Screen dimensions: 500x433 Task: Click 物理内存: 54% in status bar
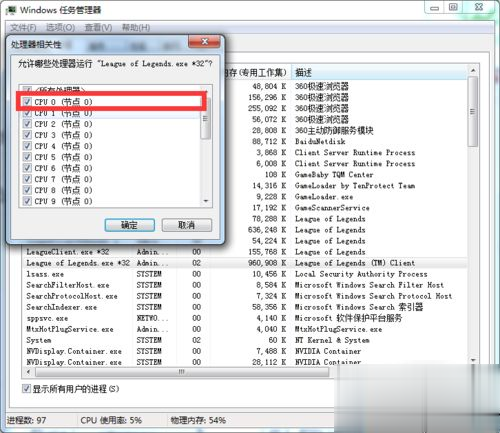pyautogui.click(x=198, y=420)
